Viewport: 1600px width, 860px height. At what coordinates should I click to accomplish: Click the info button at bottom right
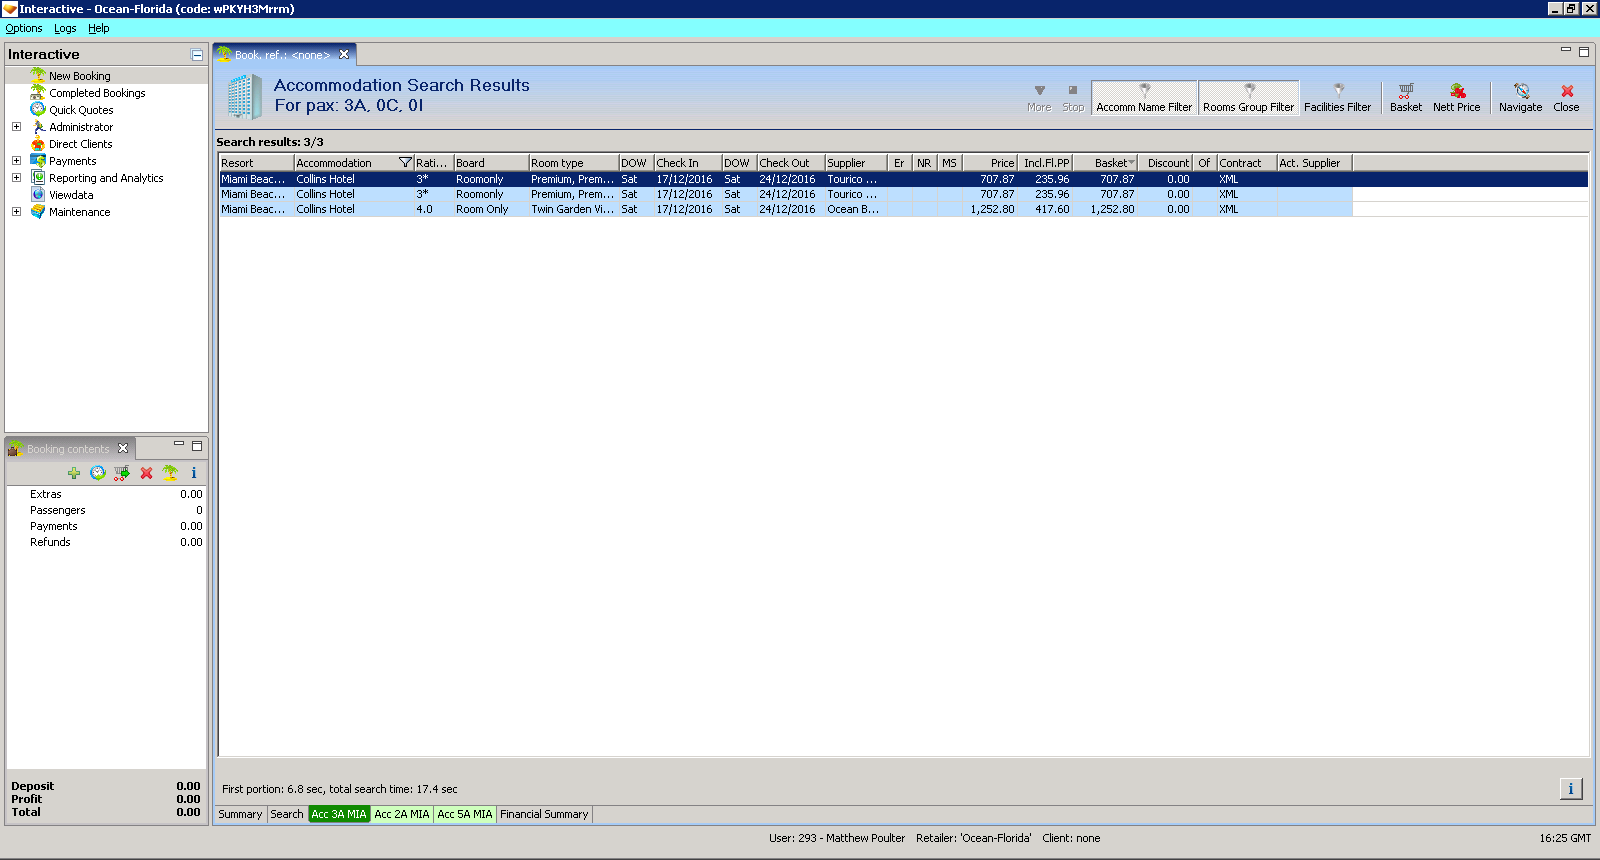(1571, 789)
